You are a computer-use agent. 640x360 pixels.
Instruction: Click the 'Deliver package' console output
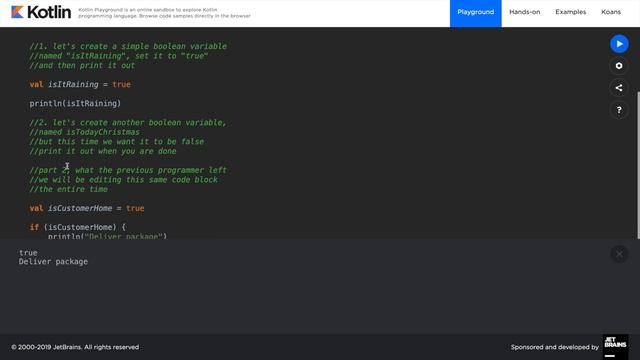click(53, 262)
